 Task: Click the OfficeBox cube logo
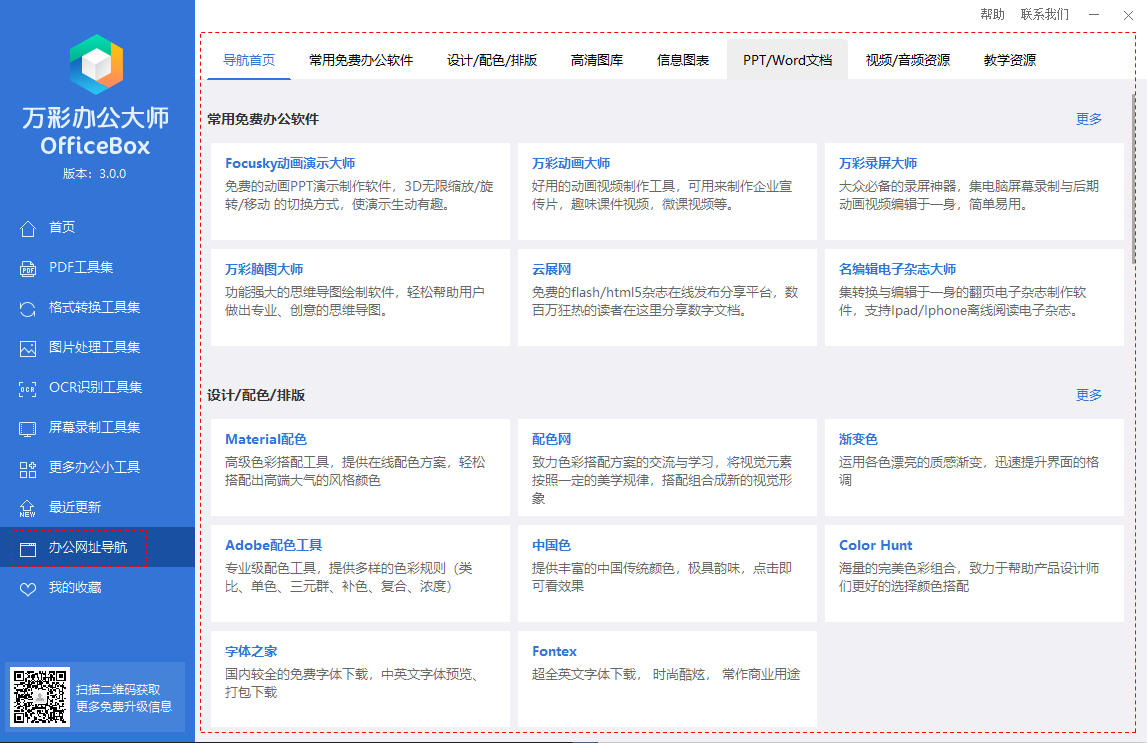tap(96, 65)
